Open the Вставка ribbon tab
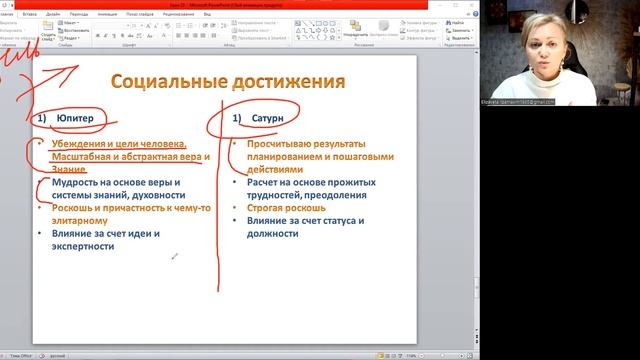The height and width of the screenshot is (360, 640). pos(29,14)
